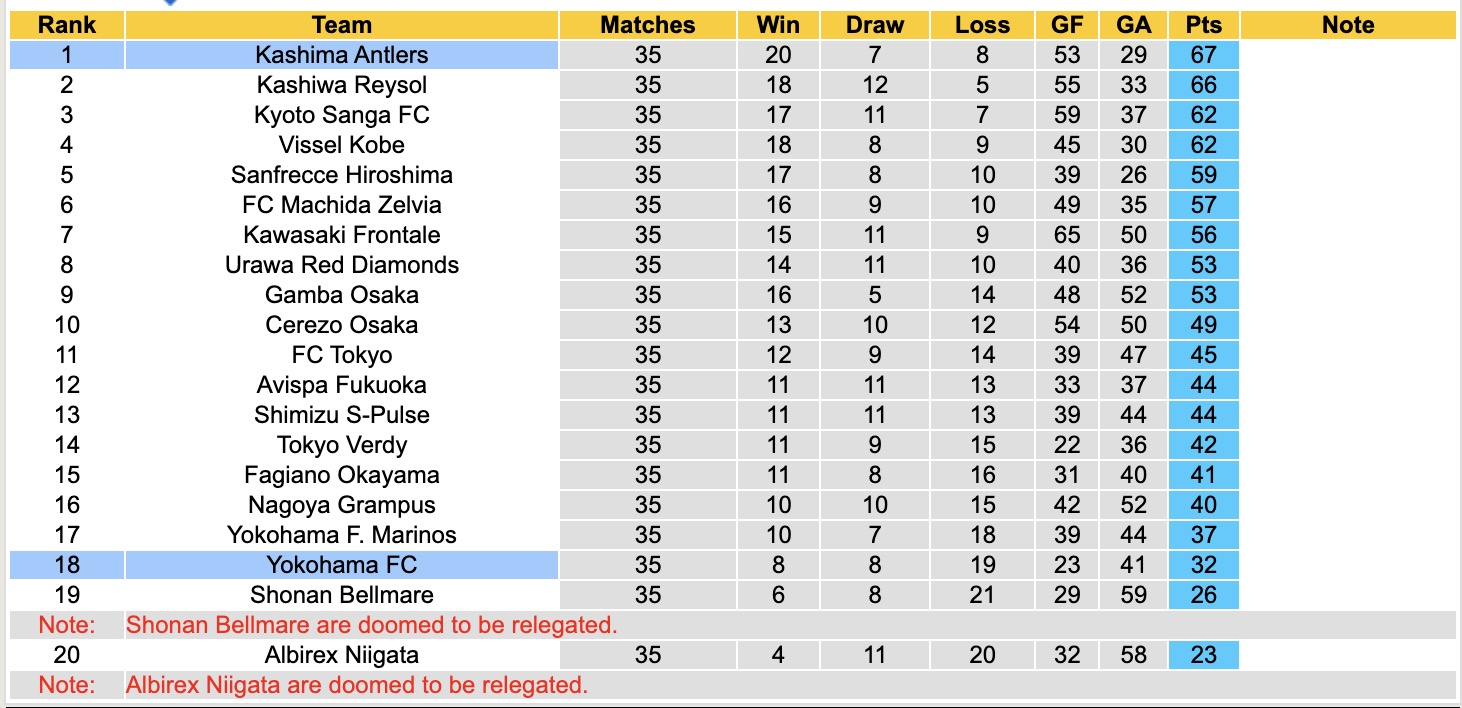Click the Matches column header
Screen dimensions: 1462x708
point(647,25)
